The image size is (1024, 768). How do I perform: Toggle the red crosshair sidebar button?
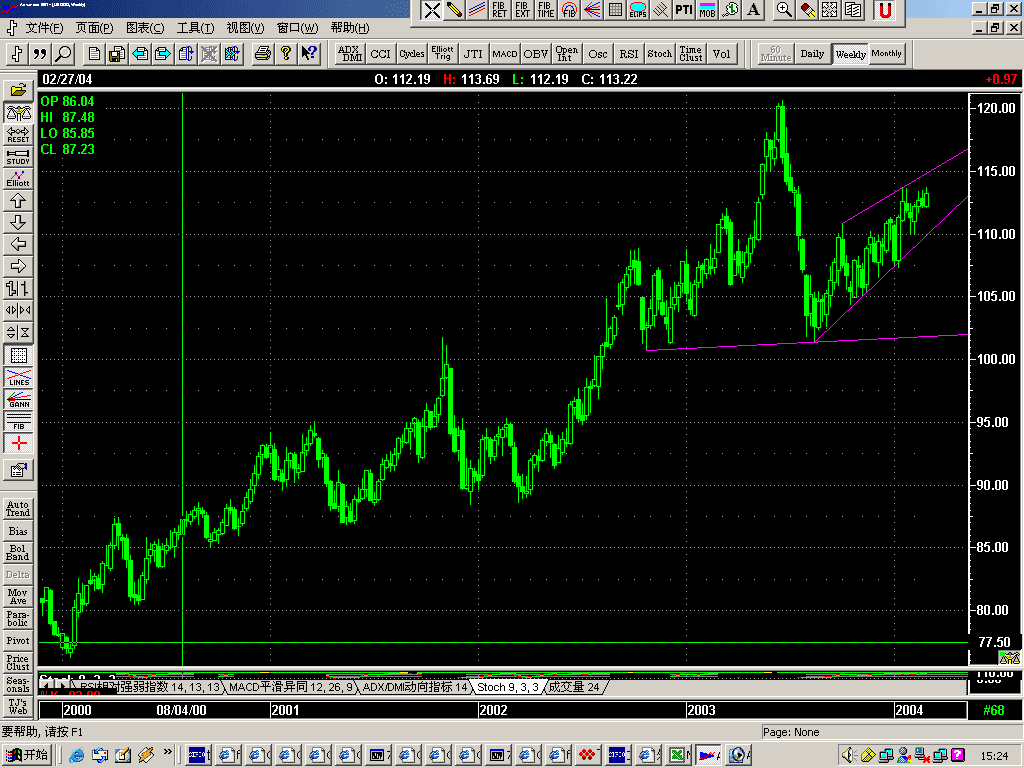tap(18, 444)
